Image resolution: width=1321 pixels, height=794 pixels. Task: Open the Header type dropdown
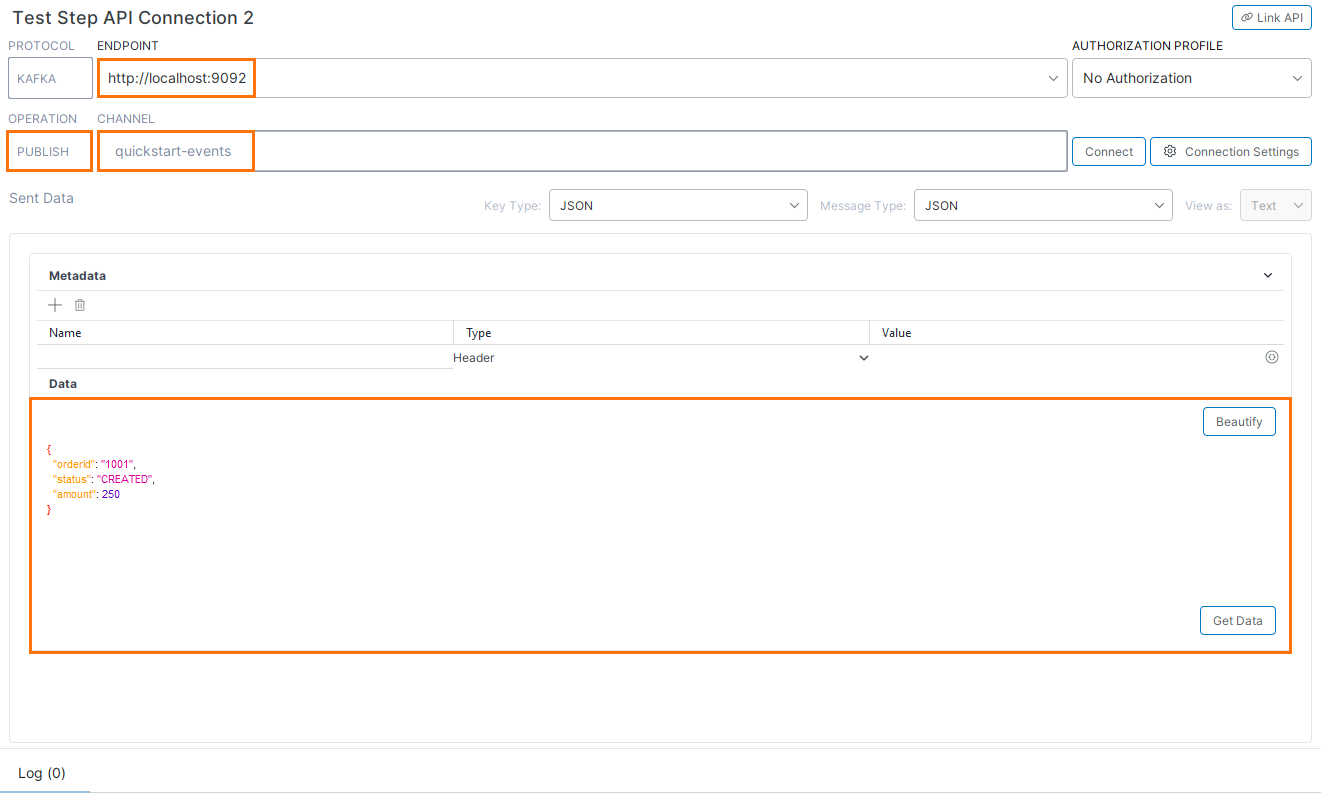pyautogui.click(x=661, y=357)
